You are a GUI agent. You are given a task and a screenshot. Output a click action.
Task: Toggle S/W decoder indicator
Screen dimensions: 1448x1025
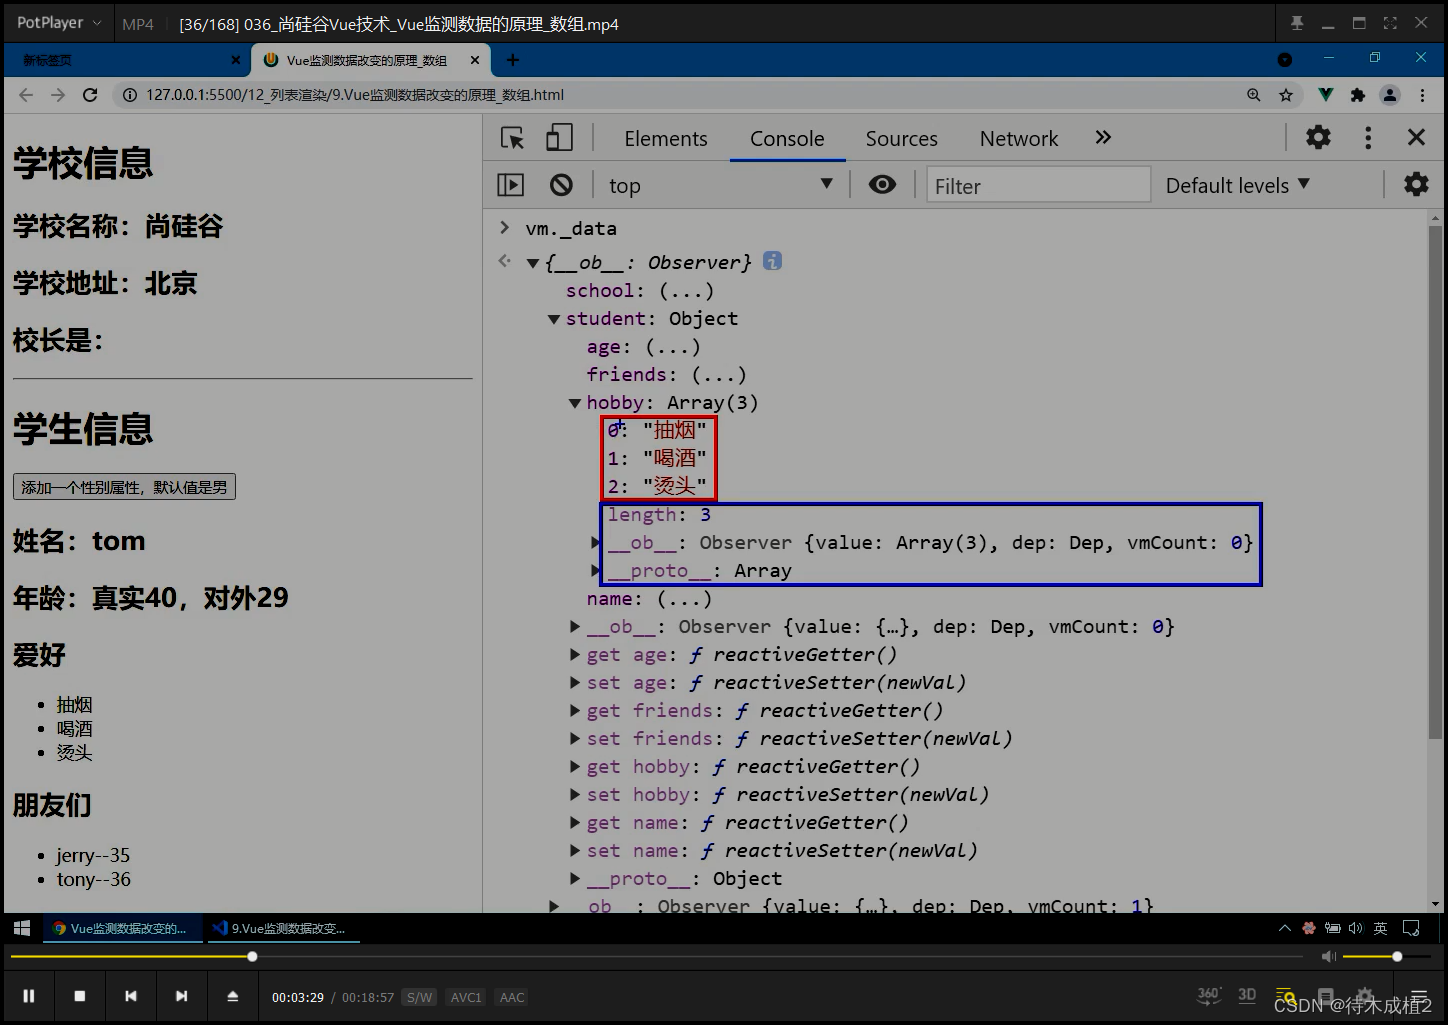(x=419, y=997)
